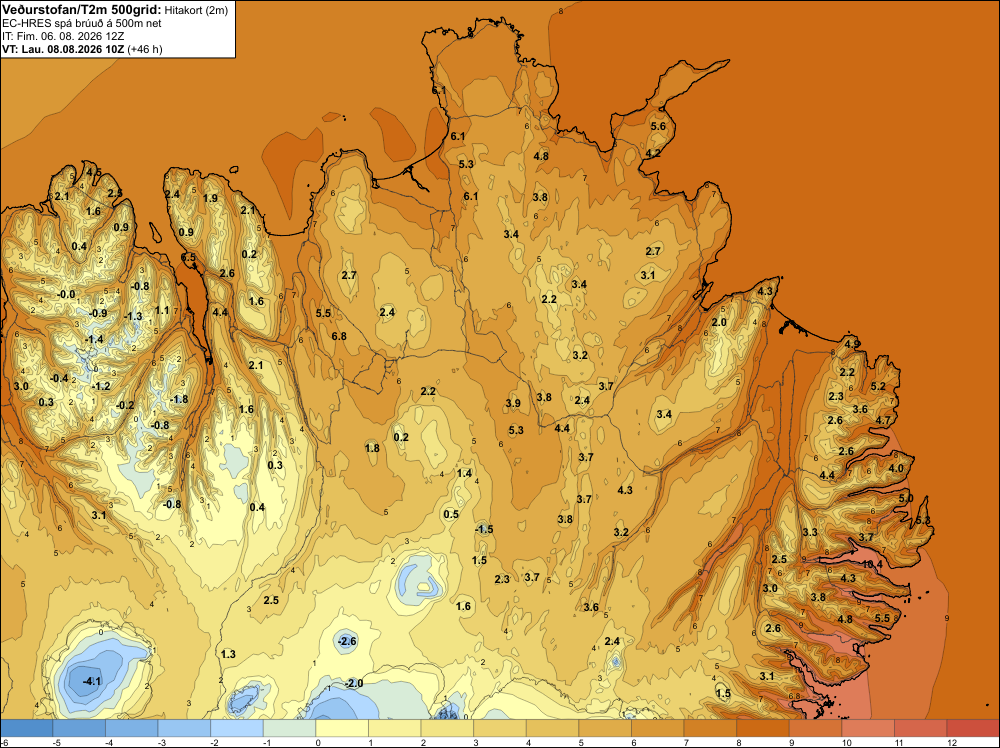Screen dimensions: 1000x748
Task: Select the legend swatch between -4 and -3
Action: (x=131, y=728)
